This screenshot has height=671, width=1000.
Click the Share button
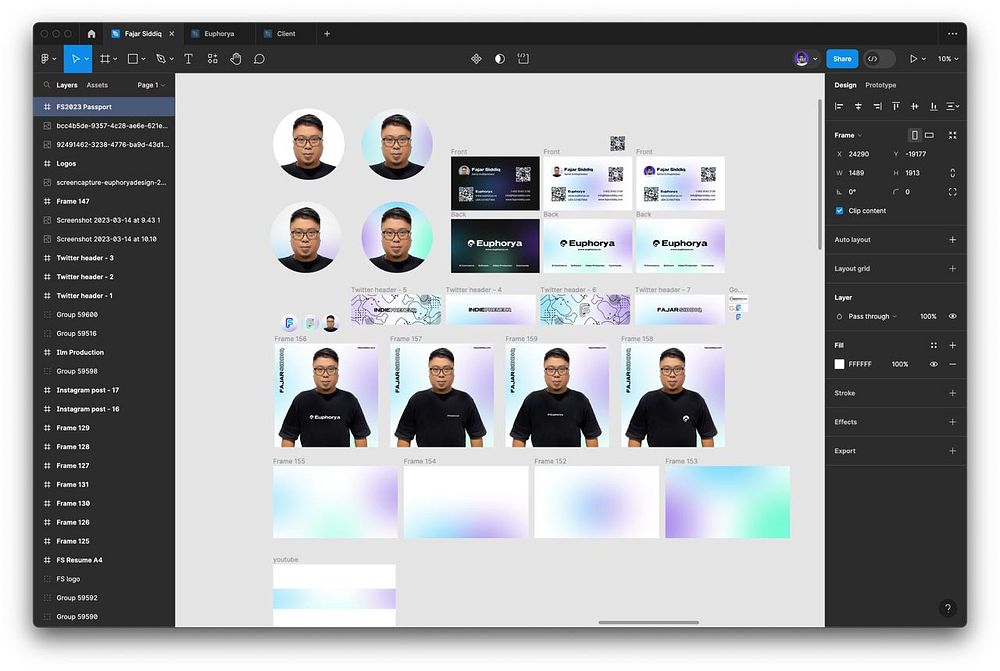[842, 59]
